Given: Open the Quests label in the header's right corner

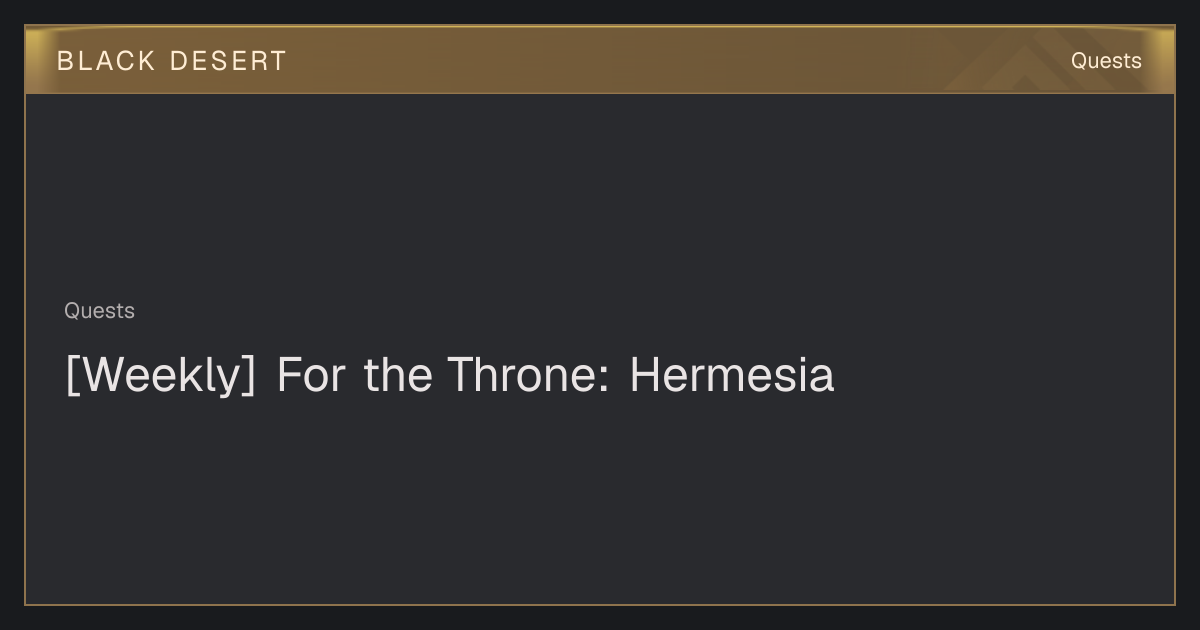Looking at the screenshot, I should click(x=1106, y=61).
